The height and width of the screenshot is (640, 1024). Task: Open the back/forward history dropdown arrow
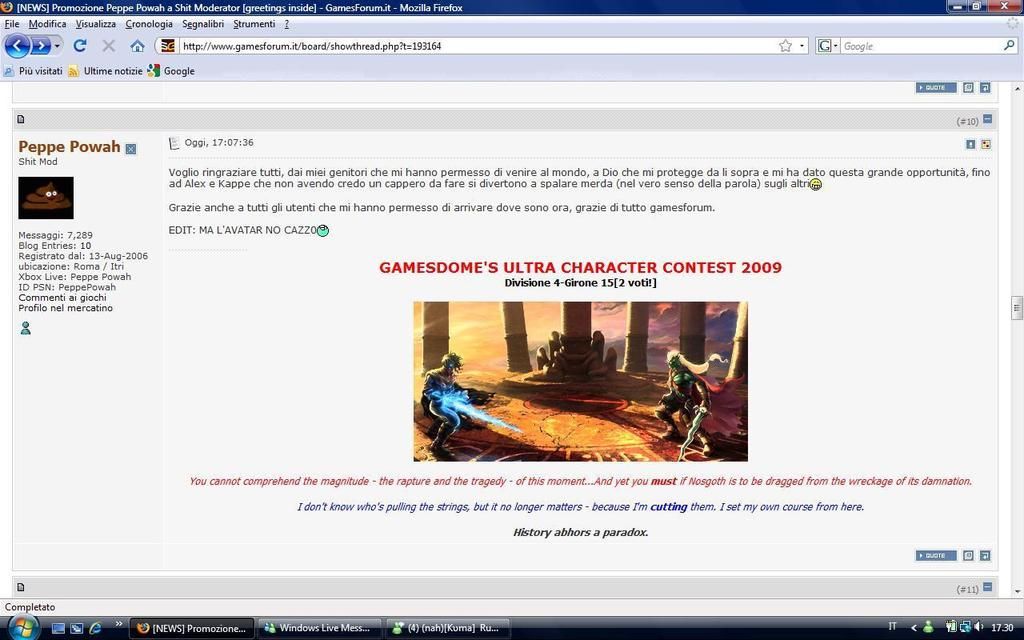(x=57, y=46)
